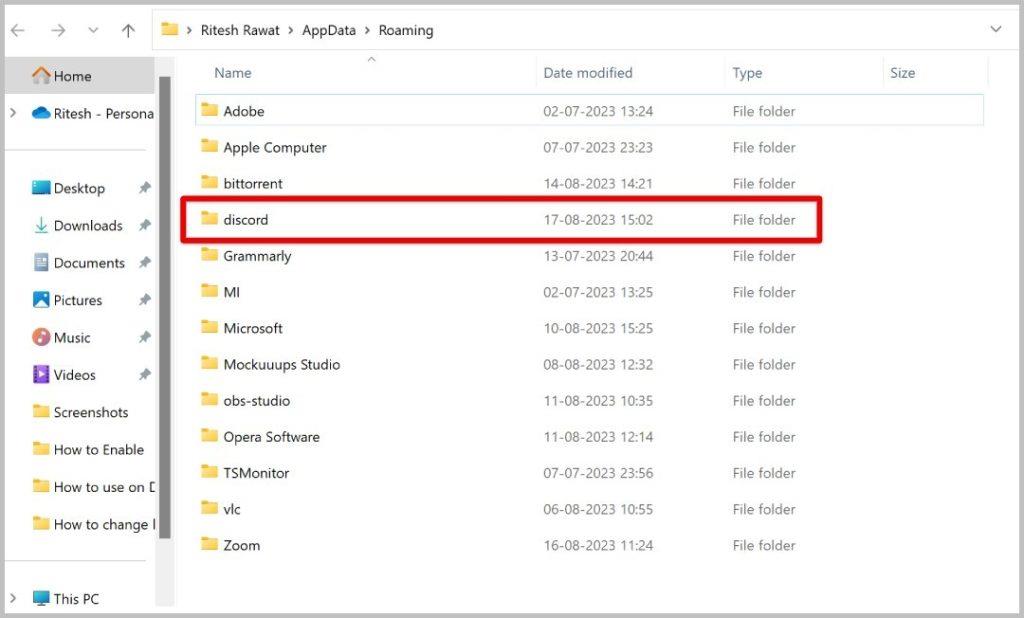Click pin icon next to Music

(x=144, y=337)
